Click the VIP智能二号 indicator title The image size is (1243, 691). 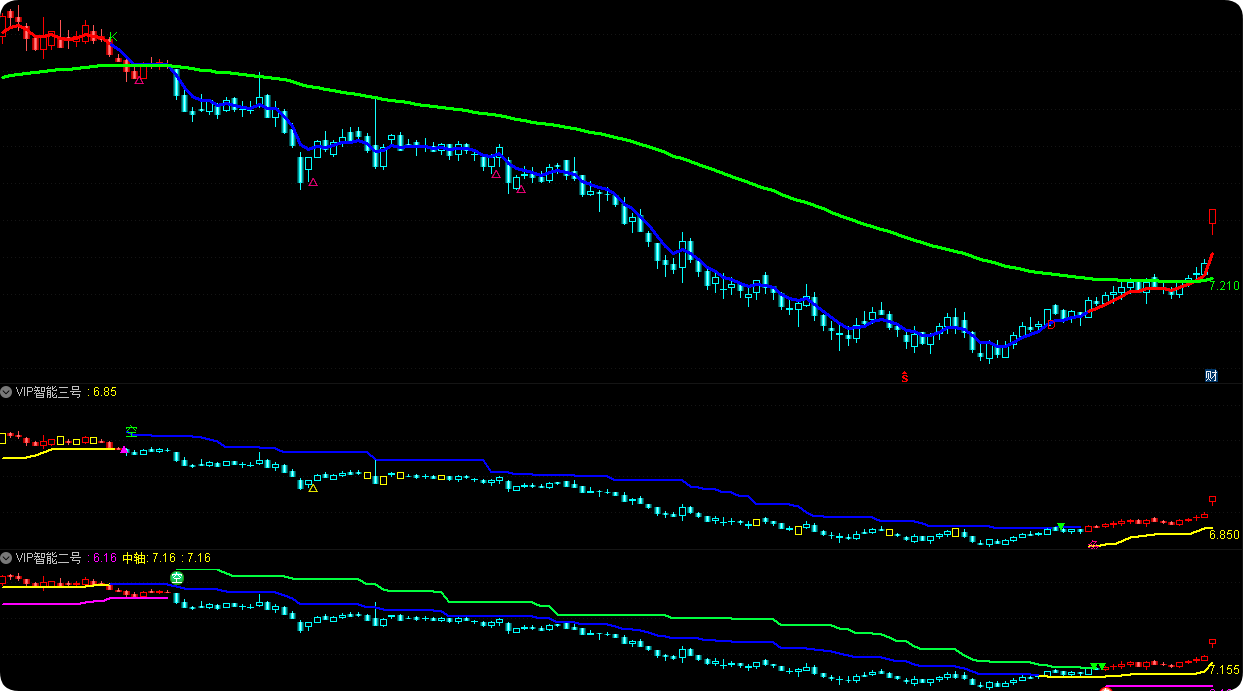point(50,557)
